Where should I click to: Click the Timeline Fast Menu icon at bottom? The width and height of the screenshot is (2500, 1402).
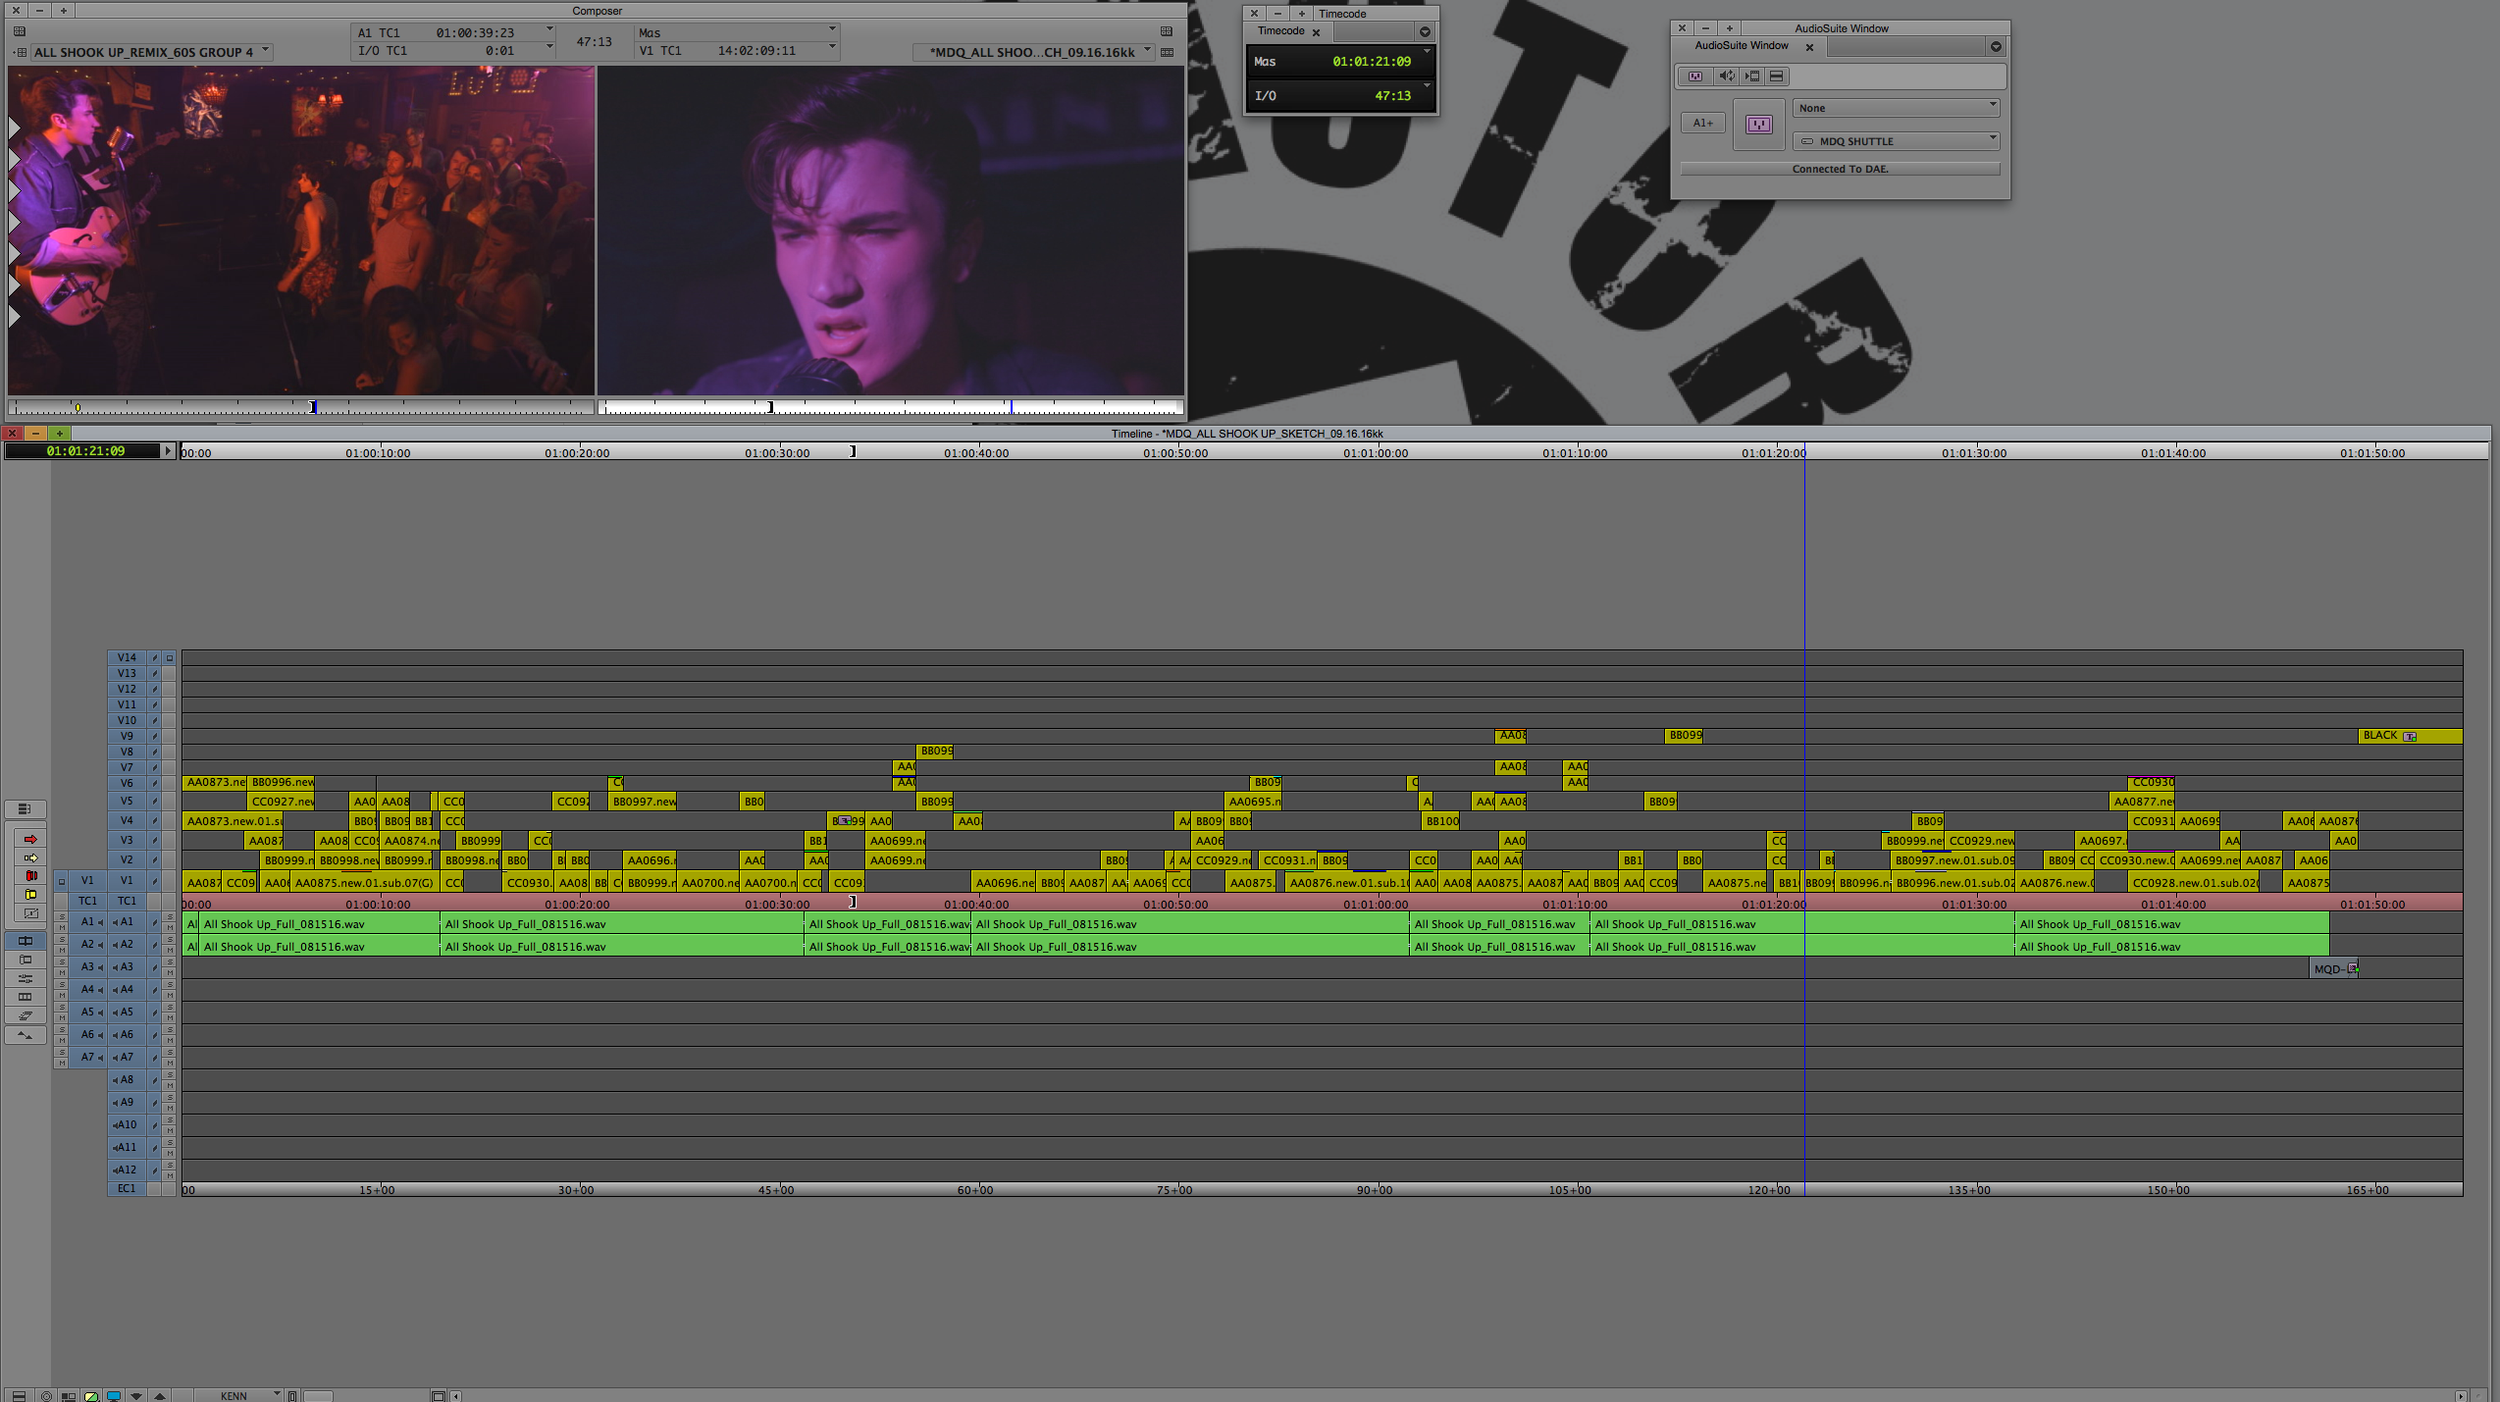click(x=19, y=1396)
